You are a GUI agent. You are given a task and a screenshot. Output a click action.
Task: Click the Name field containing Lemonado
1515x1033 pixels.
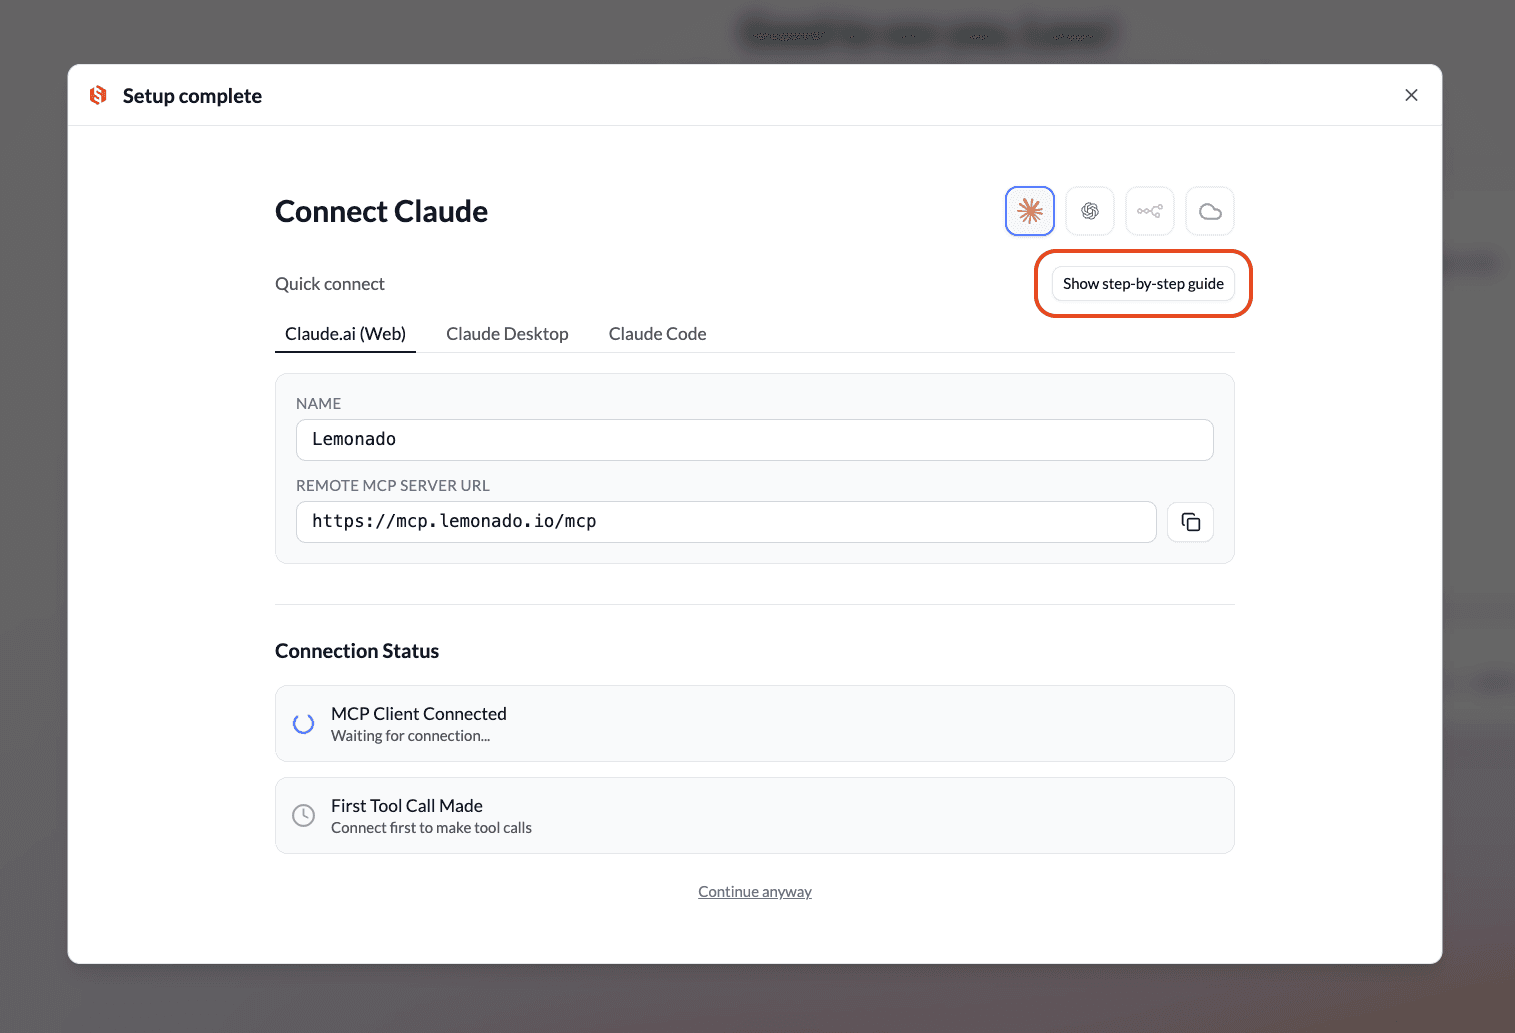click(754, 440)
